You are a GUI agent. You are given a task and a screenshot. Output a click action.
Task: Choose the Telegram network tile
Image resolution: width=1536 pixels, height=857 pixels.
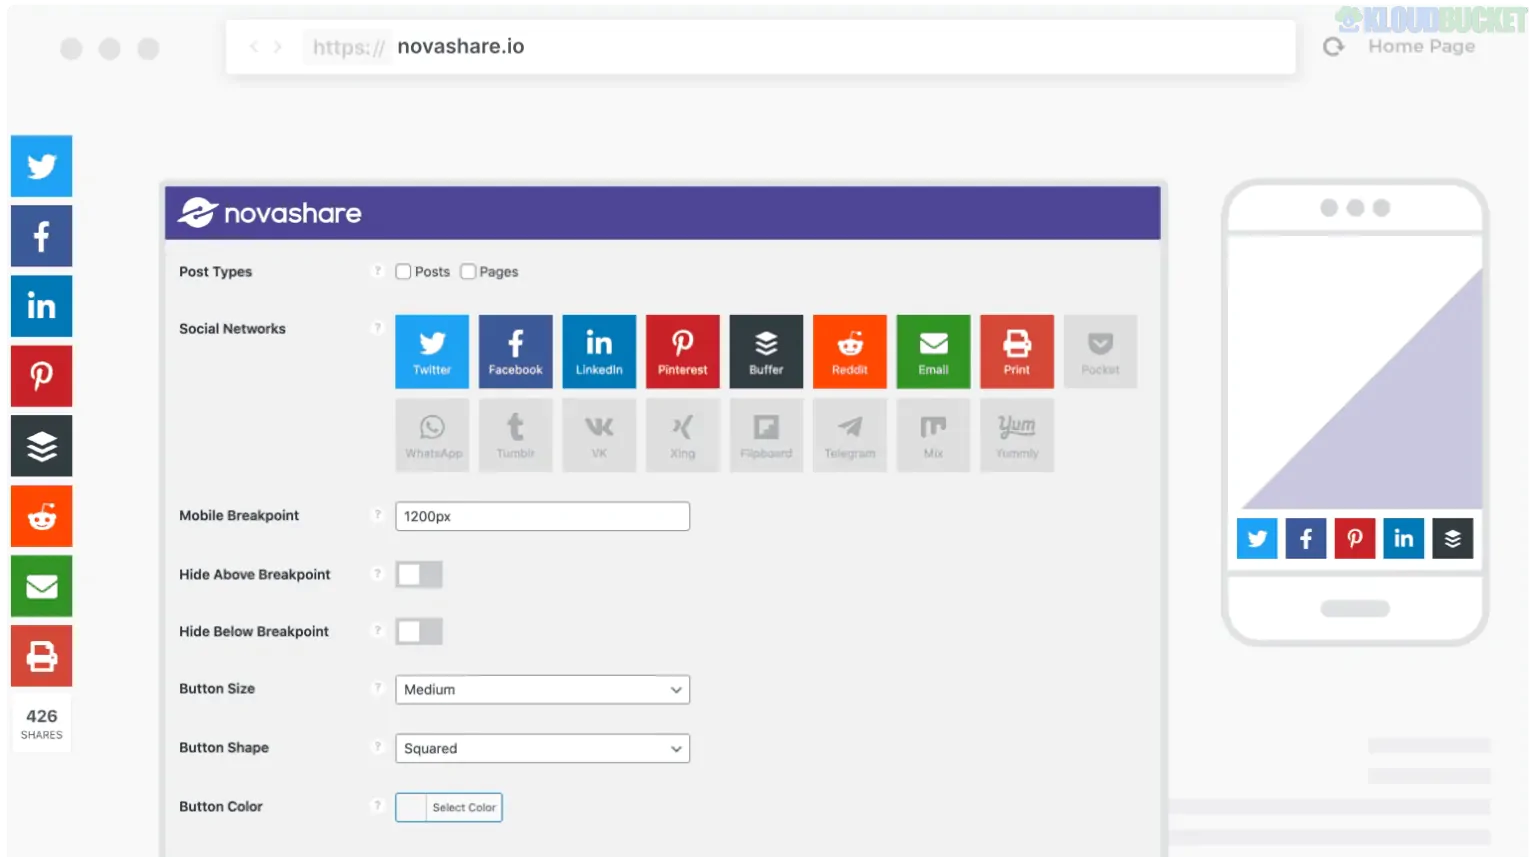(x=849, y=435)
